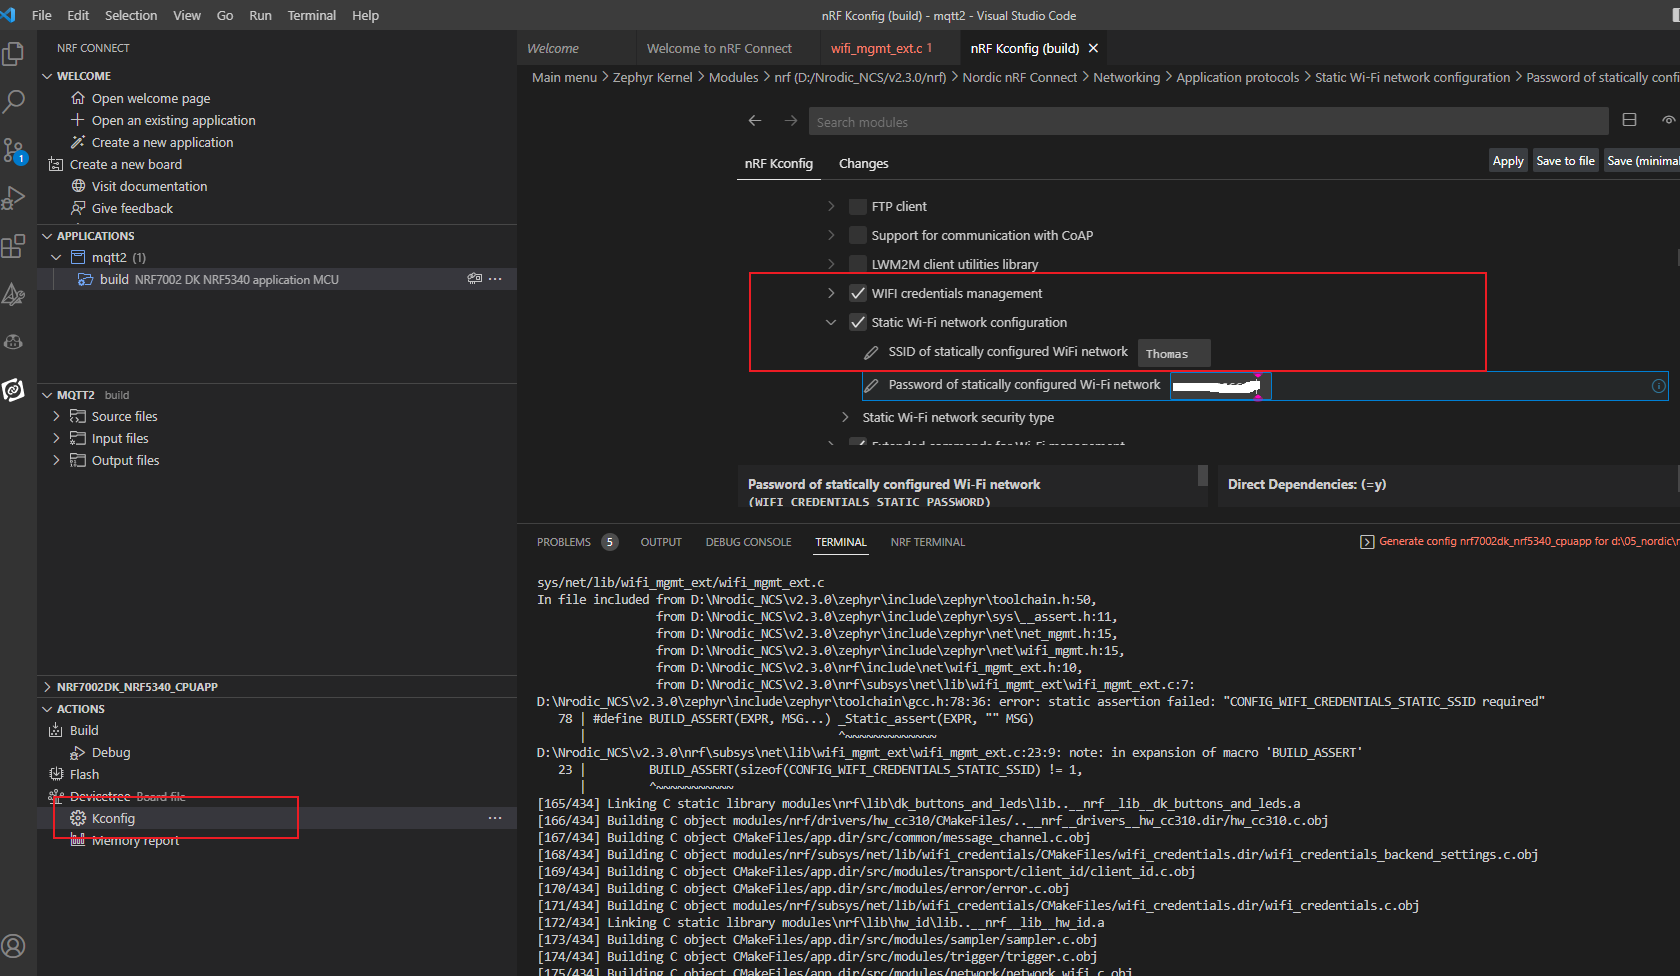Open more actions ellipsis on Kconfig row
The width and height of the screenshot is (1680, 976).
click(495, 818)
